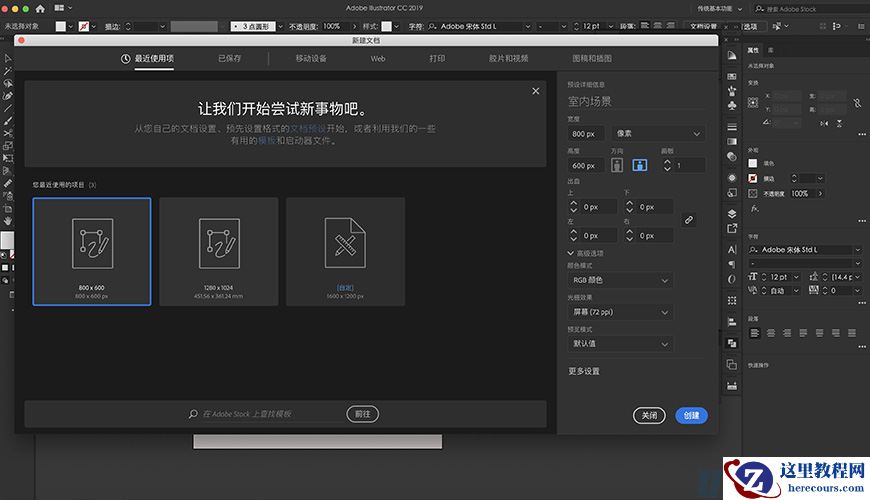Open the Appearance panel sun icon
870x500 pixels.
(x=732, y=178)
